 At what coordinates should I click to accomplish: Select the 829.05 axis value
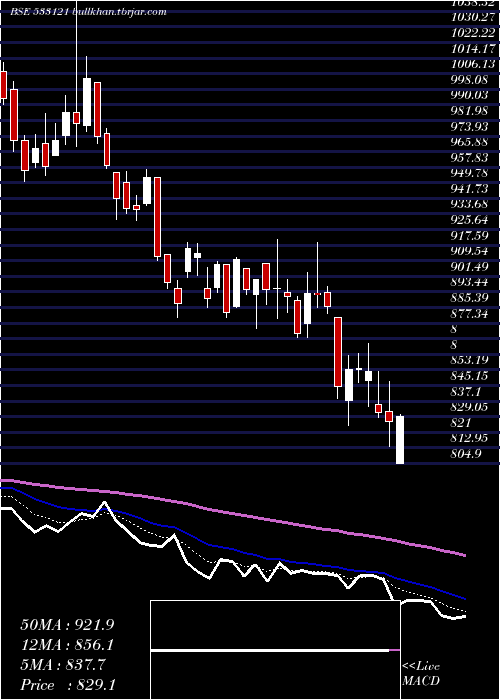point(471,408)
